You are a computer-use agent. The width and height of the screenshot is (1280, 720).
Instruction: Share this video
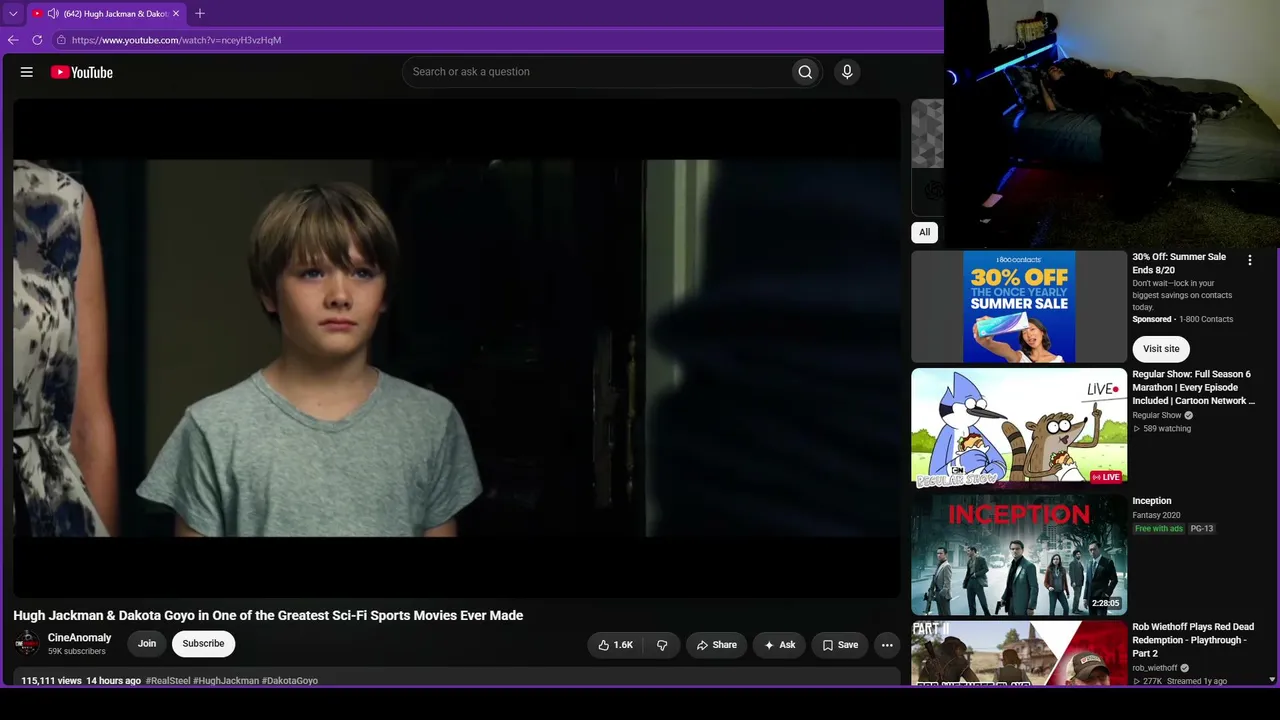716,645
